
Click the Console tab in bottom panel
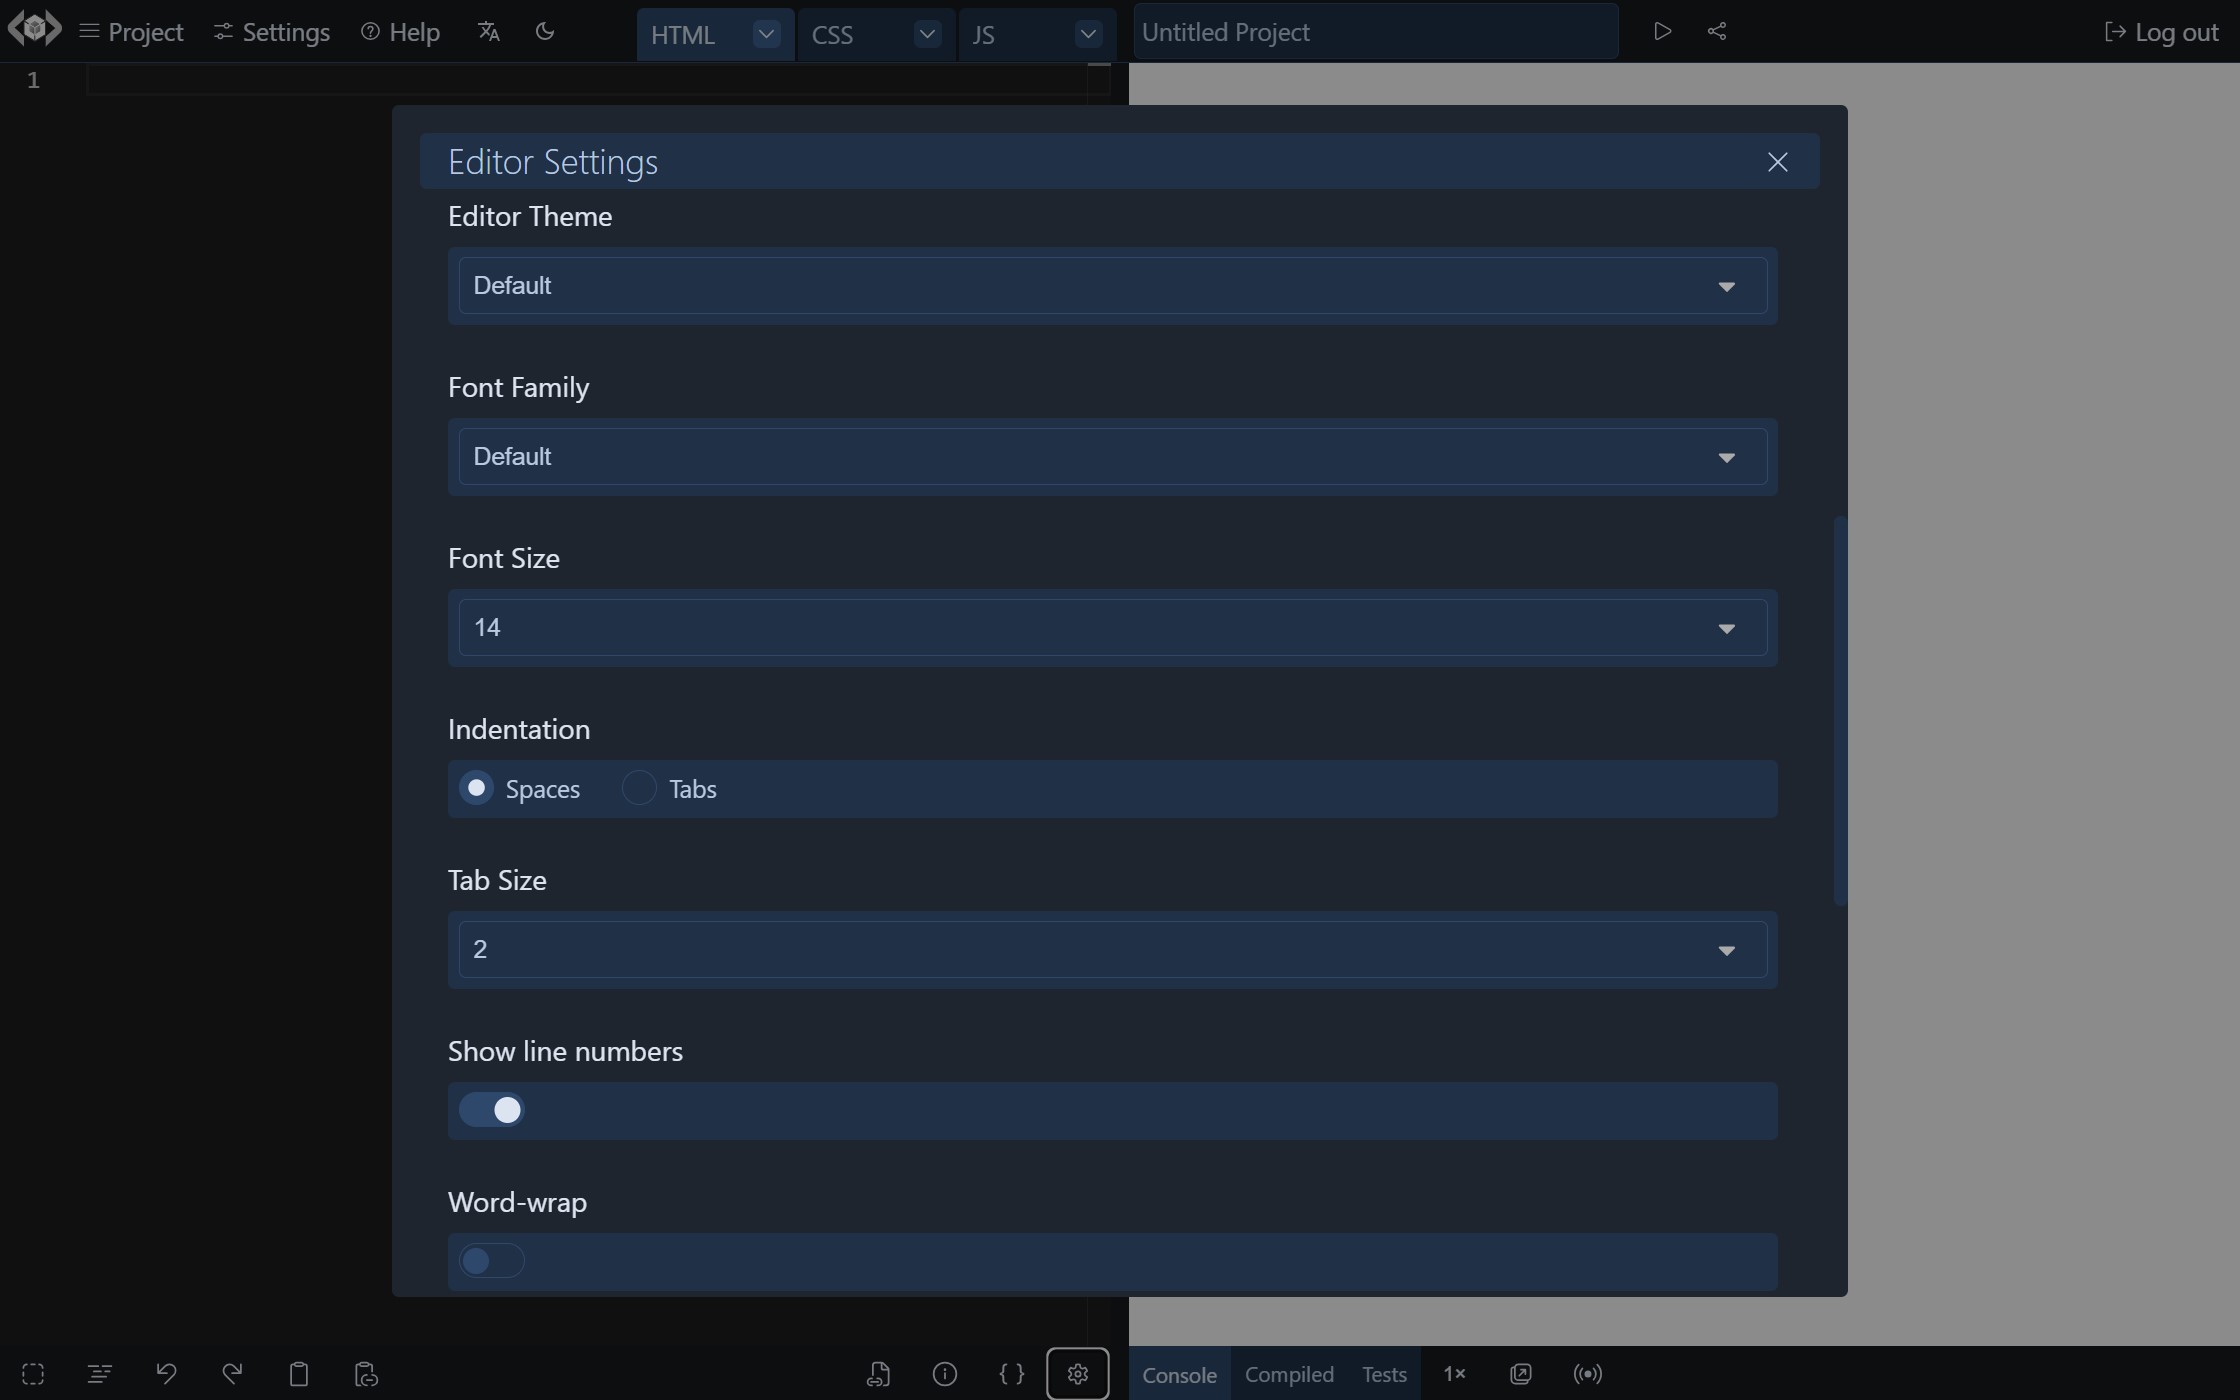1179,1373
